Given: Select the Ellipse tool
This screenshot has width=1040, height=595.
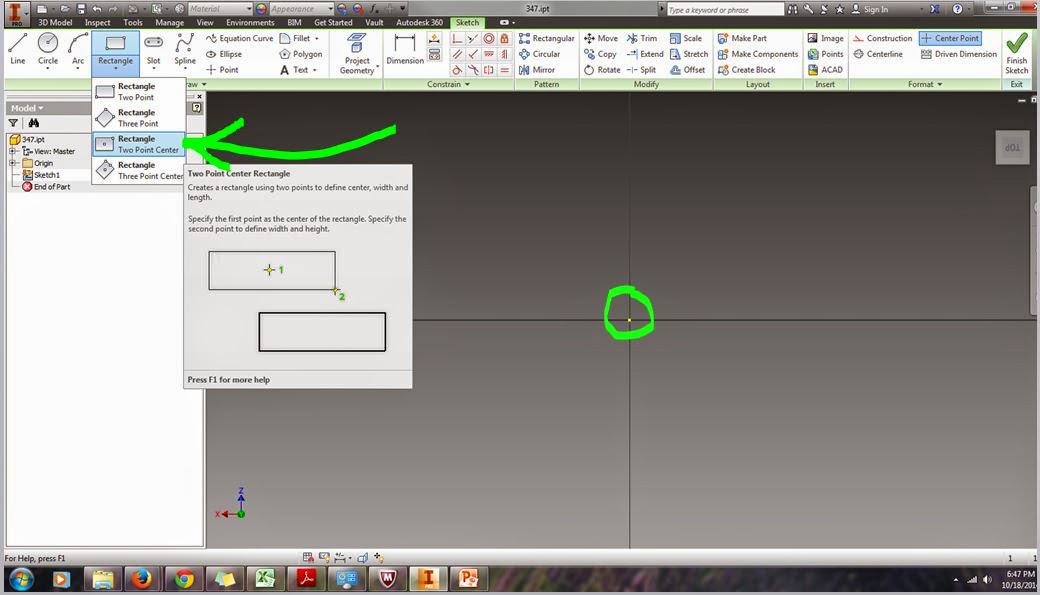Looking at the screenshot, I should [x=224, y=54].
